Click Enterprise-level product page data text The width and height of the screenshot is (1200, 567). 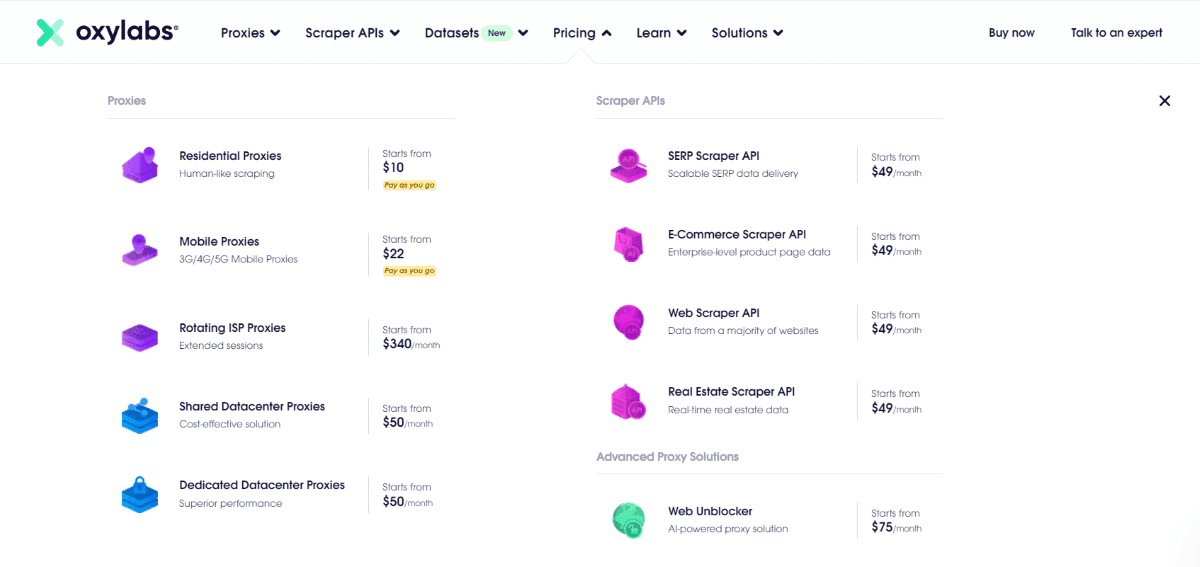coord(749,253)
